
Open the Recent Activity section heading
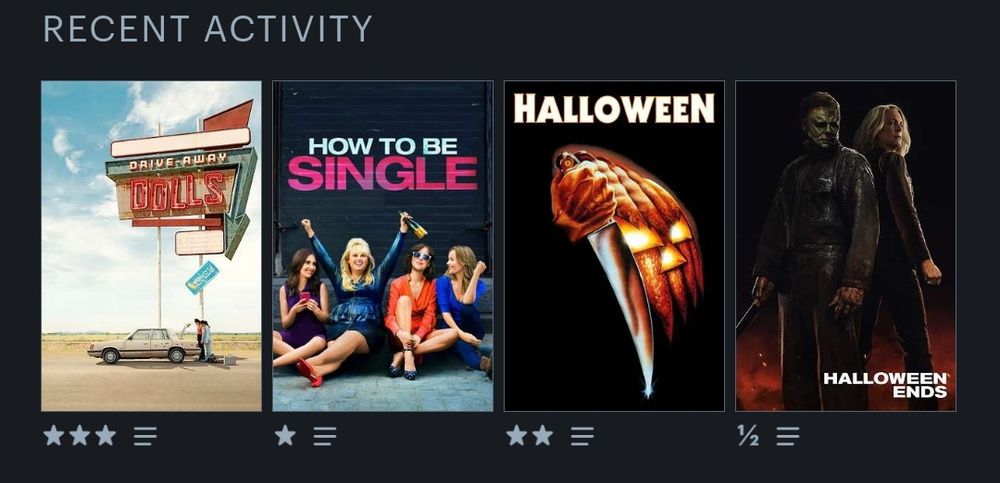[208, 29]
